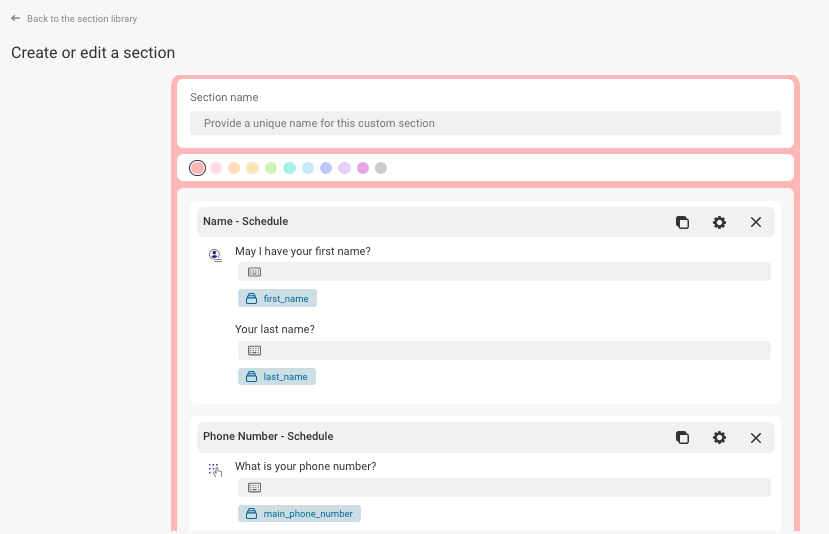This screenshot has width=829, height=534.
Task: Open settings gear for Name - Schedule
Action: click(719, 222)
